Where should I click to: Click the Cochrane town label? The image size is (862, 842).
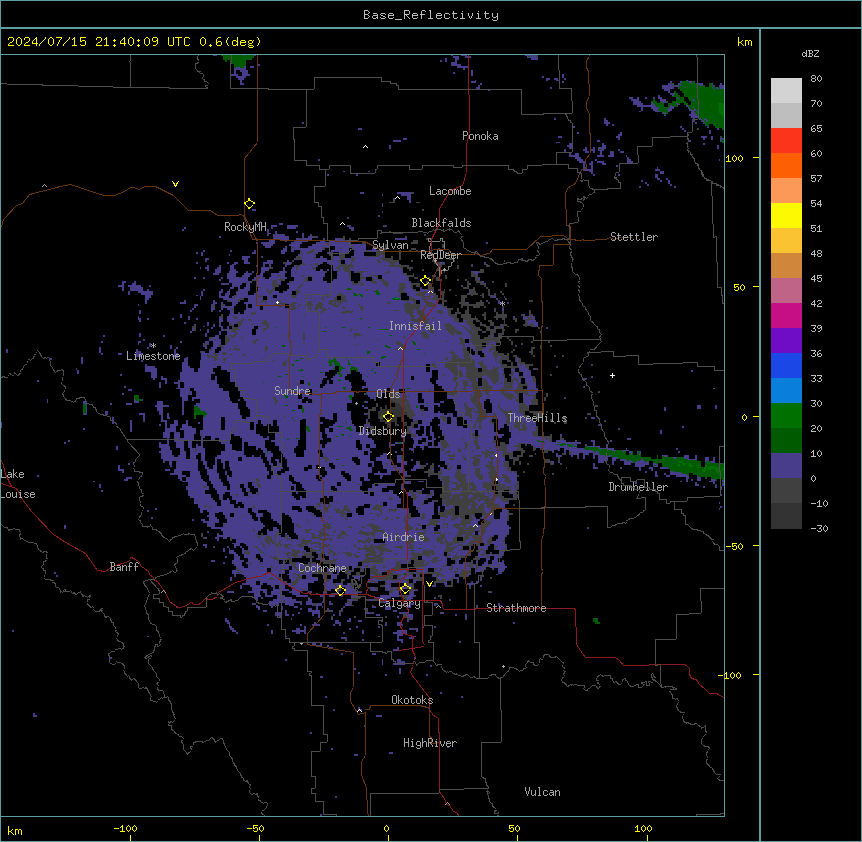pyautogui.click(x=322, y=568)
